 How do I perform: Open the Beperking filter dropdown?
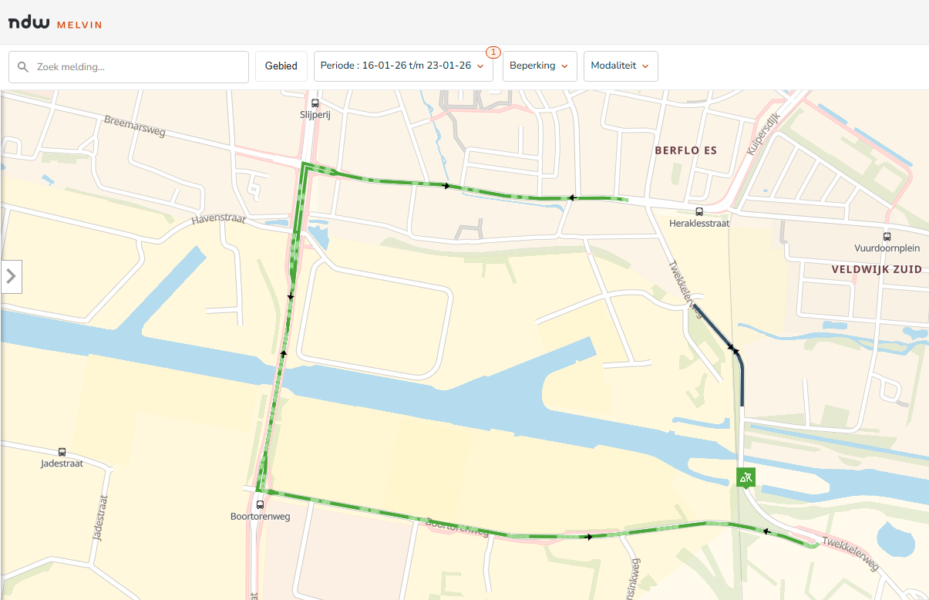pyautogui.click(x=539, y=65)
